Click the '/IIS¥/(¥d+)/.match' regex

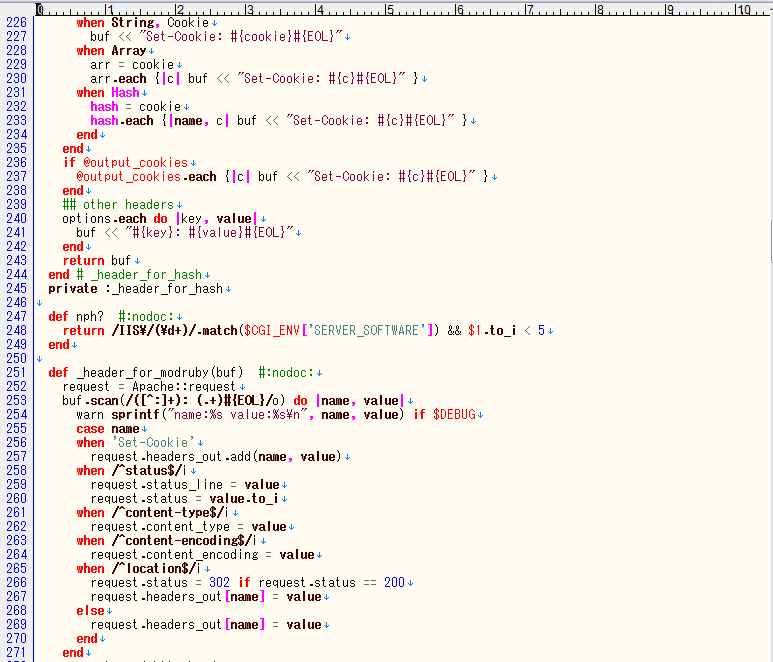(x=175, y=330)
